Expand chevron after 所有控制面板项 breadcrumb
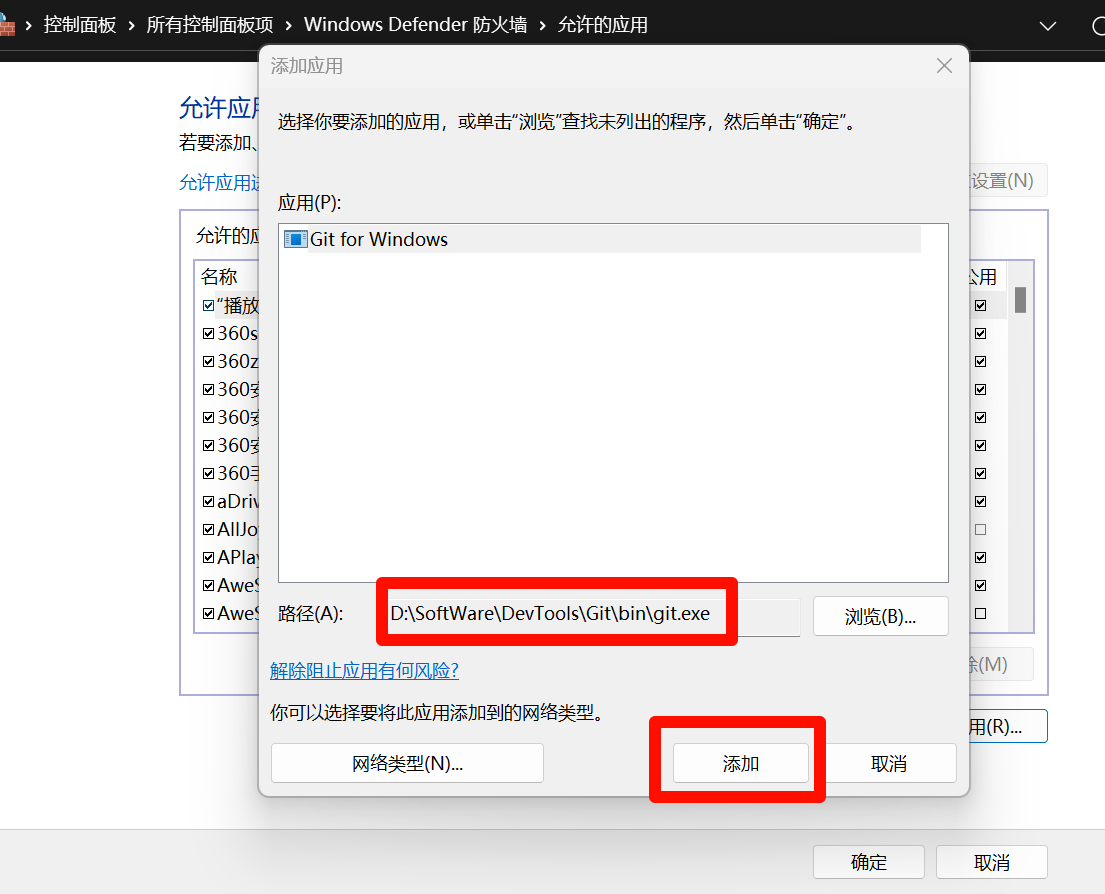Image resolution: width=1105 pixels, height=894 pixels. click(x=288, y=26)
